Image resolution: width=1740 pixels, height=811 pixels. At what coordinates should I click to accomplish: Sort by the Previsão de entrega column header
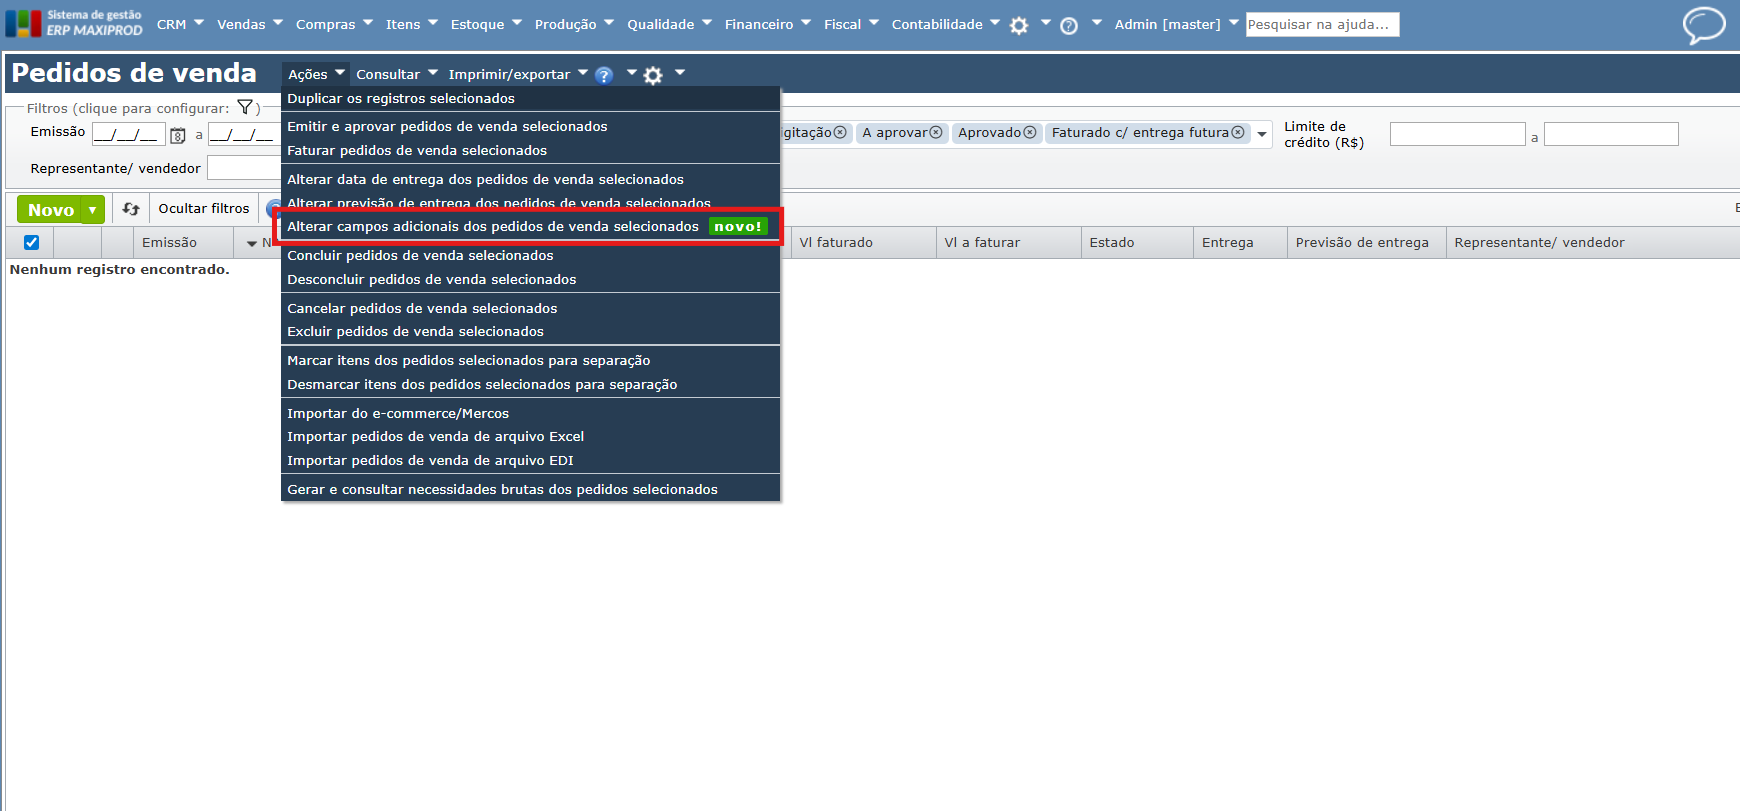pos(1362,242)
